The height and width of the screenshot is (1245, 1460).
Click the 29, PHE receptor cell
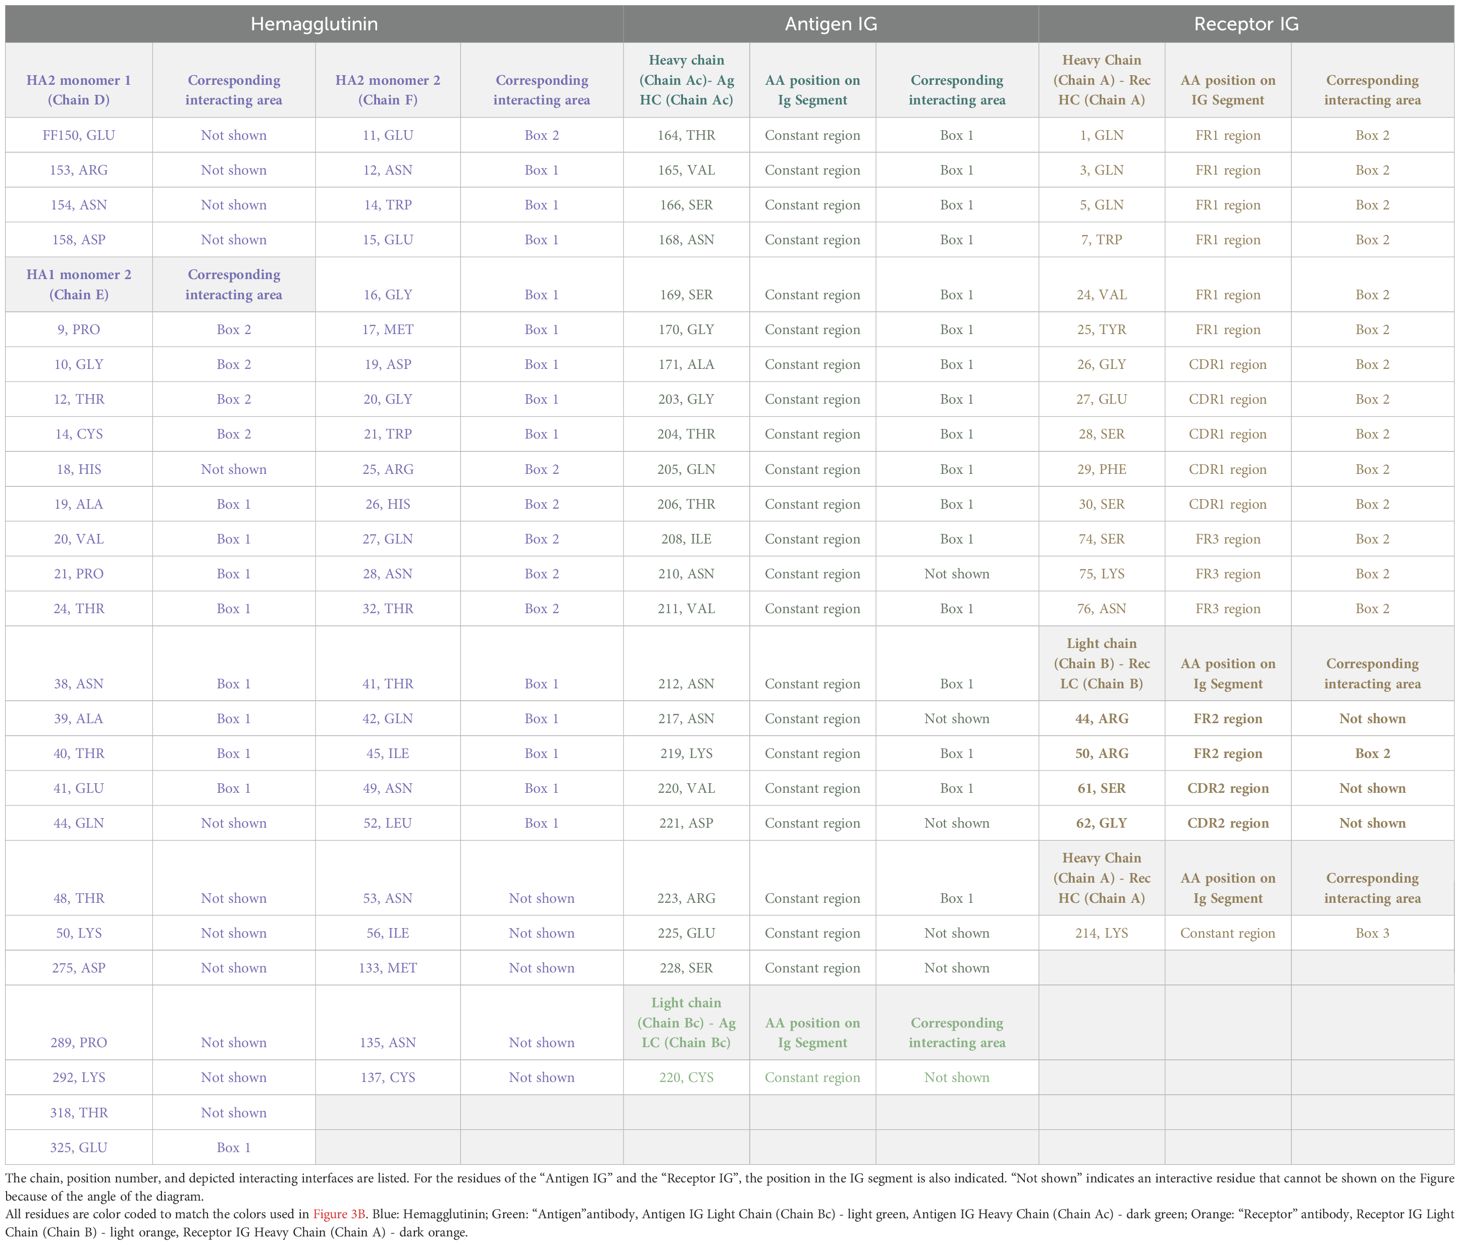(1101, 469)
